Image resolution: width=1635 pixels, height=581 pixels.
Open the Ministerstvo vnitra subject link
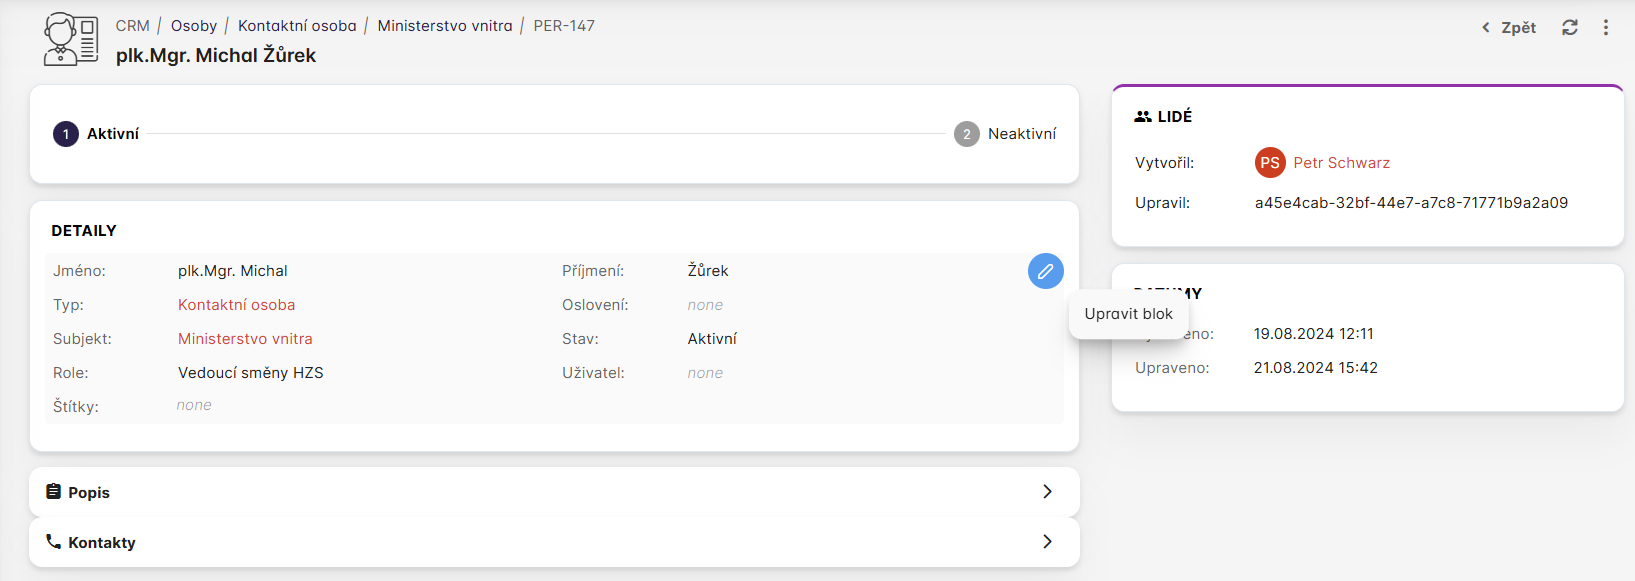pos(245,339)
